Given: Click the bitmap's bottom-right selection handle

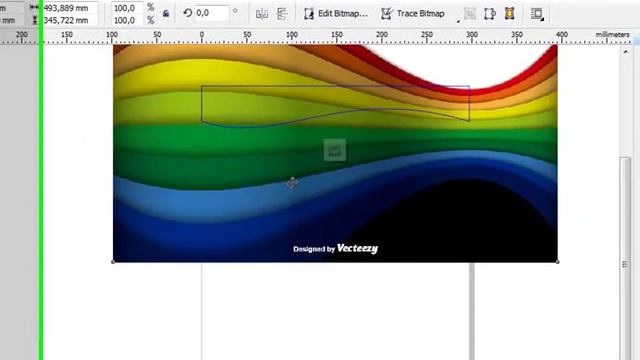Looking at the screenshot, I should 558,262.
